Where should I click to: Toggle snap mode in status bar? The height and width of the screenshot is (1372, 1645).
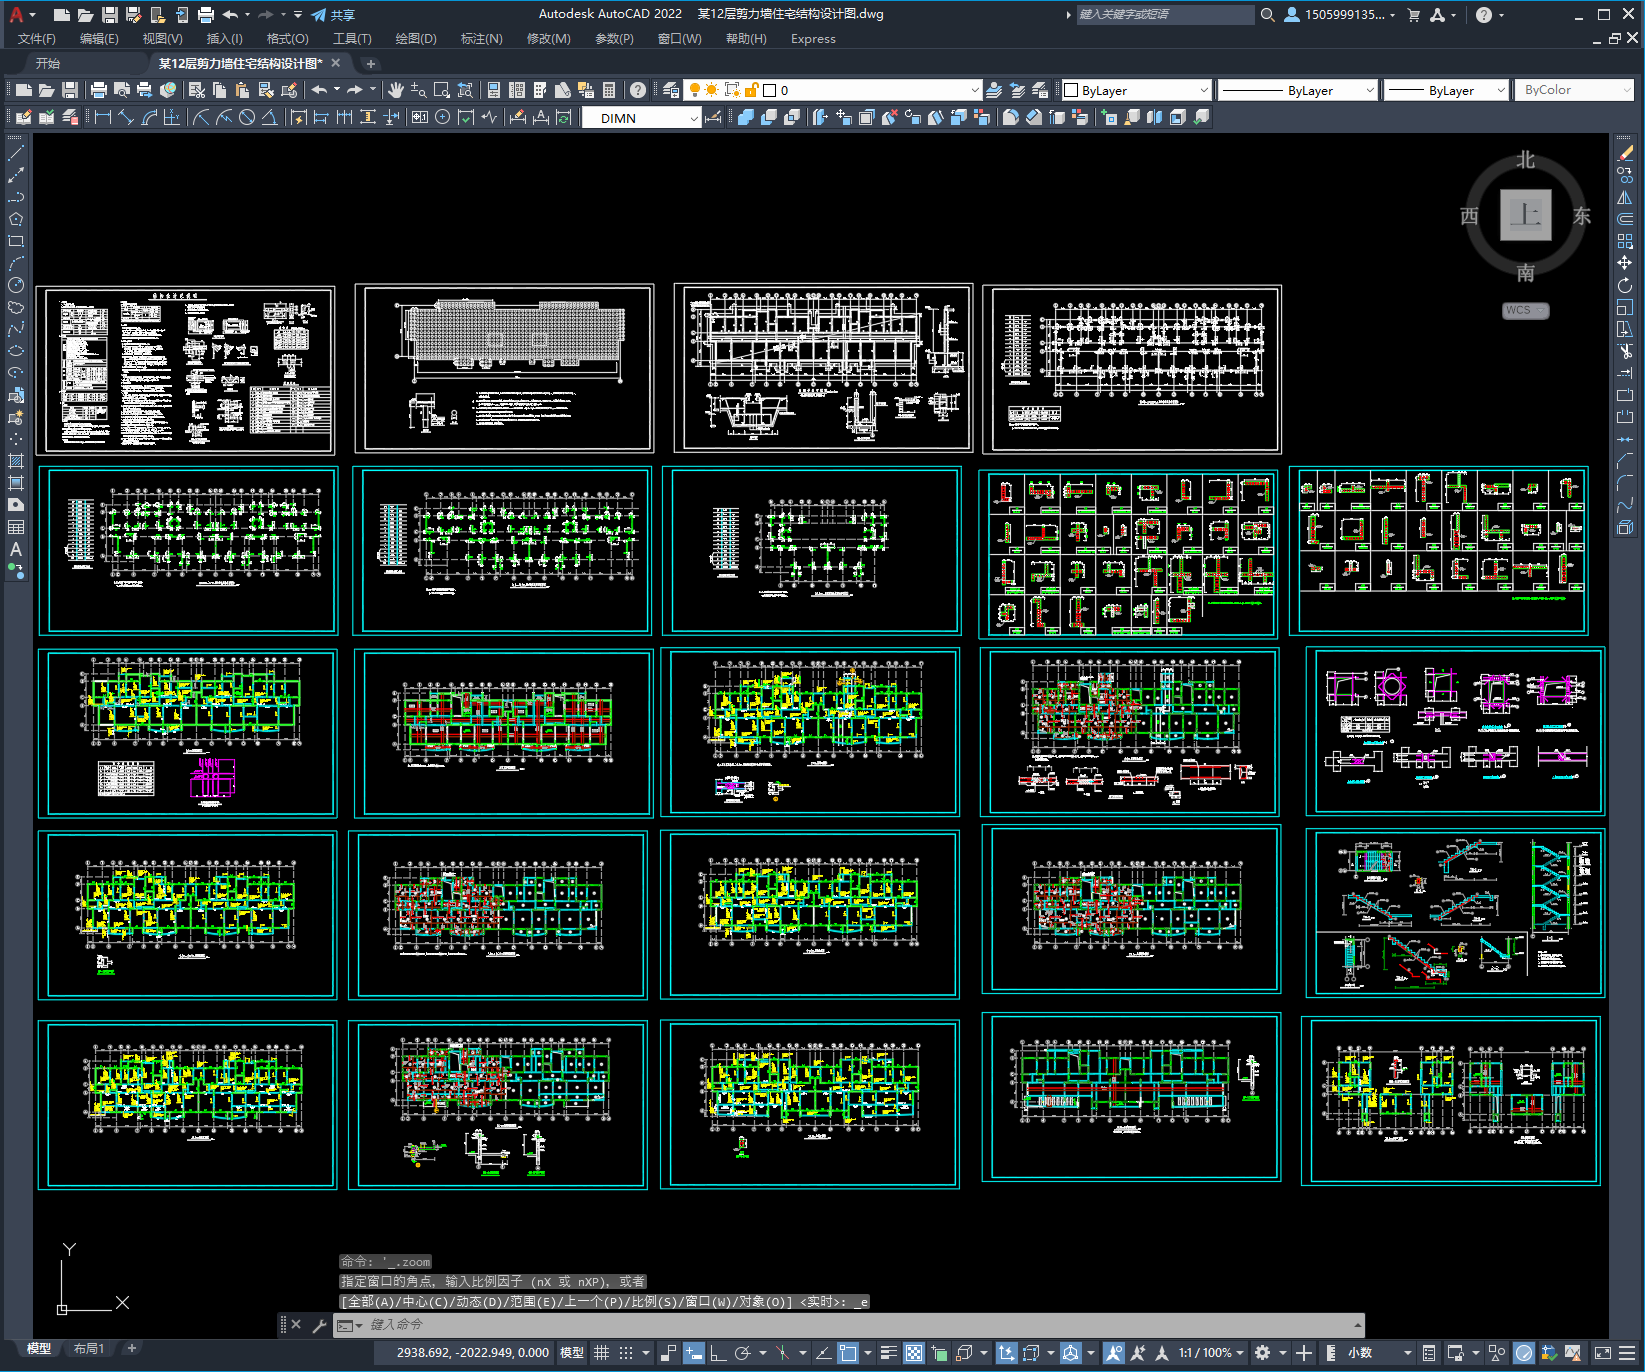[x=626, y=1352]
